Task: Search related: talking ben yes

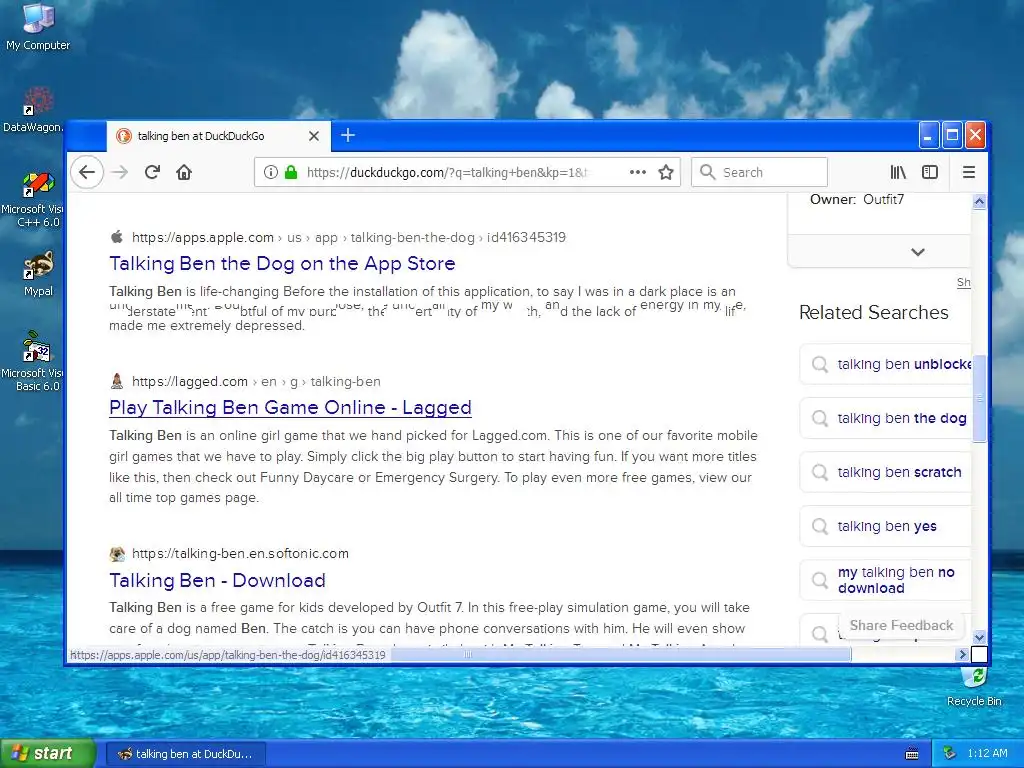Action: click(886, 526)
